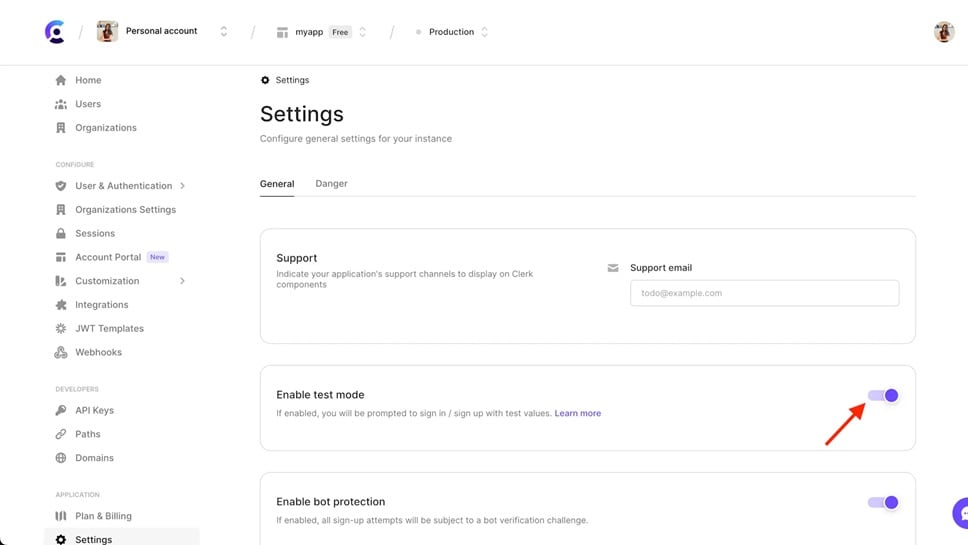The width and height of the screenshot is (968, 545).
Task: Click the breadcrumb Settings gear icon
Action: point(265,80)
